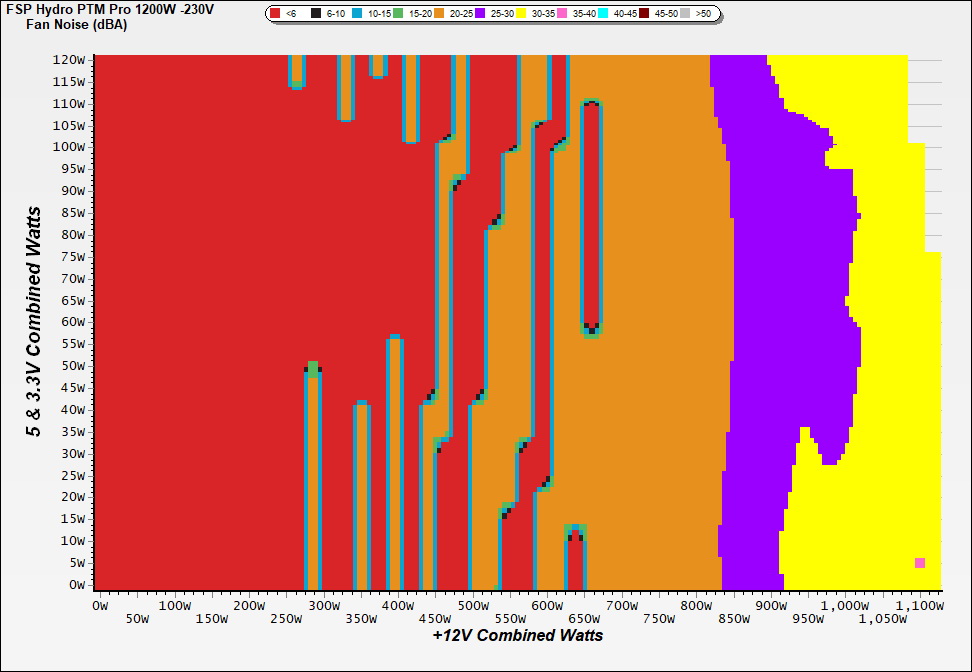972x672 pixels.
Task: Select the blue 10-15 legend swatch
Action: coord(357,14)
